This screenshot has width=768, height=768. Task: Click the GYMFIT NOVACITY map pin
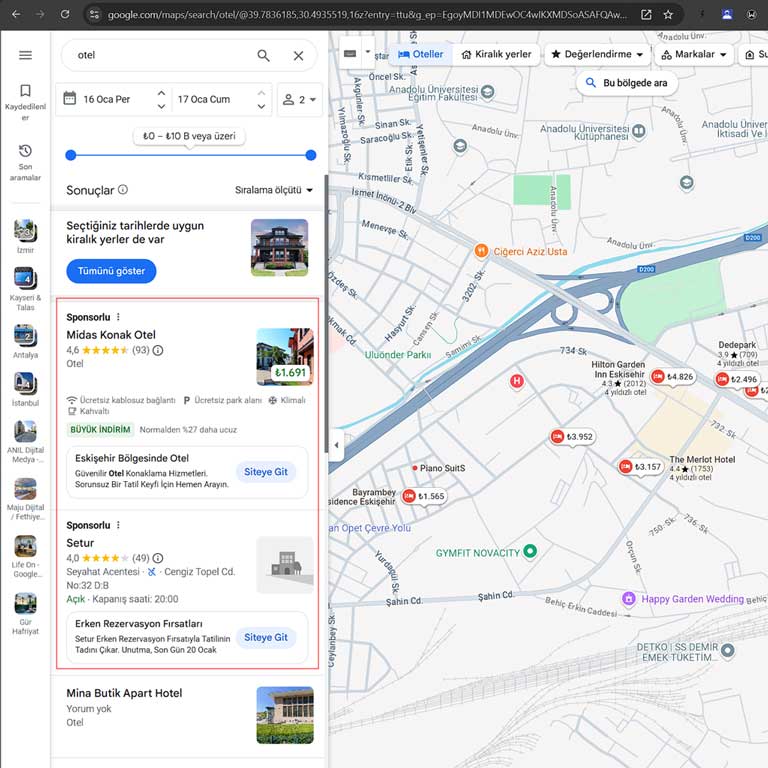pyautogui.click(x=530, y=551)
